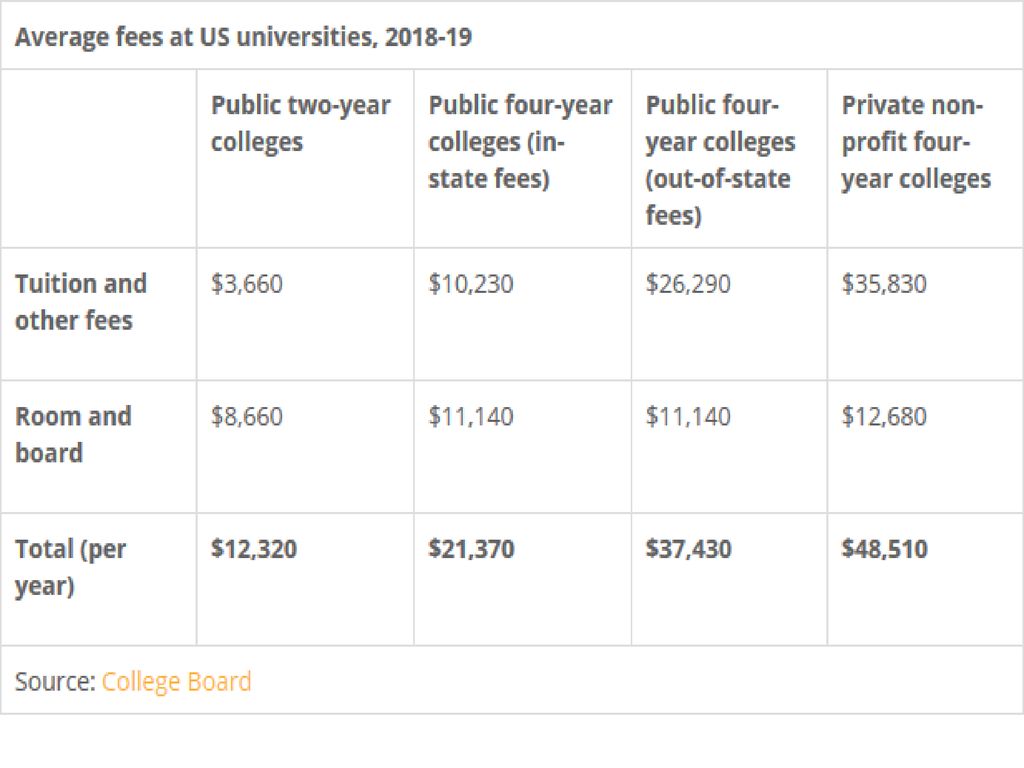Screen dimensions: 1024x768
Task: Click the 'Source:' label text
Action: [x=55, y=682]
